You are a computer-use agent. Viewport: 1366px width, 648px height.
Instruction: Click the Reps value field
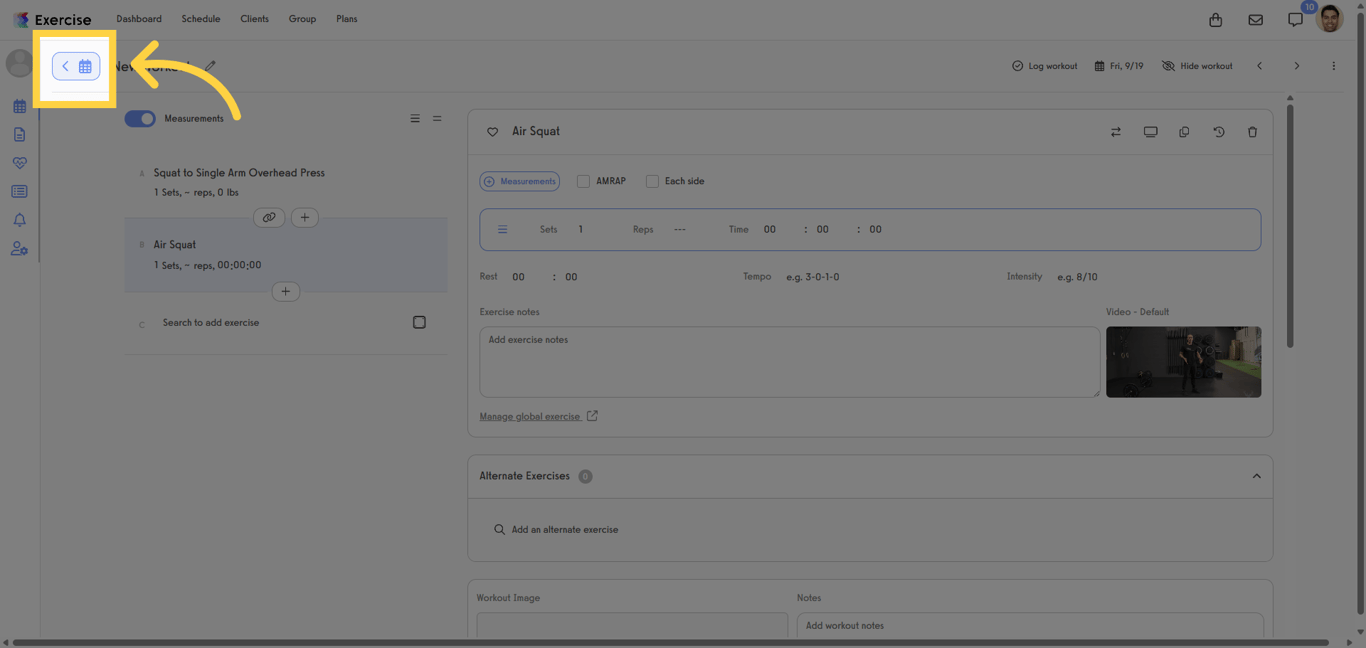(680, 229)
